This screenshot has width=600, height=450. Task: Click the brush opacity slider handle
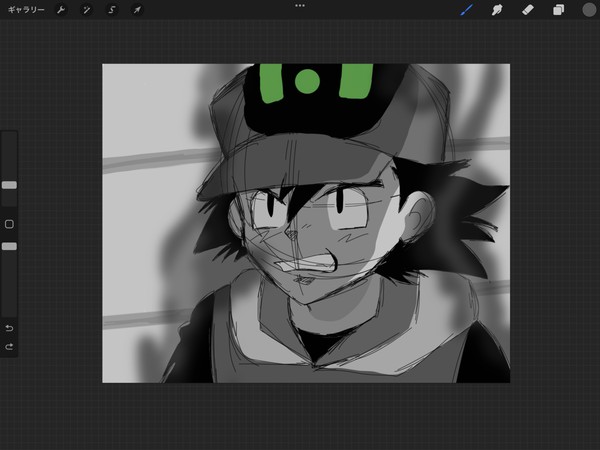tap(9, 246)
